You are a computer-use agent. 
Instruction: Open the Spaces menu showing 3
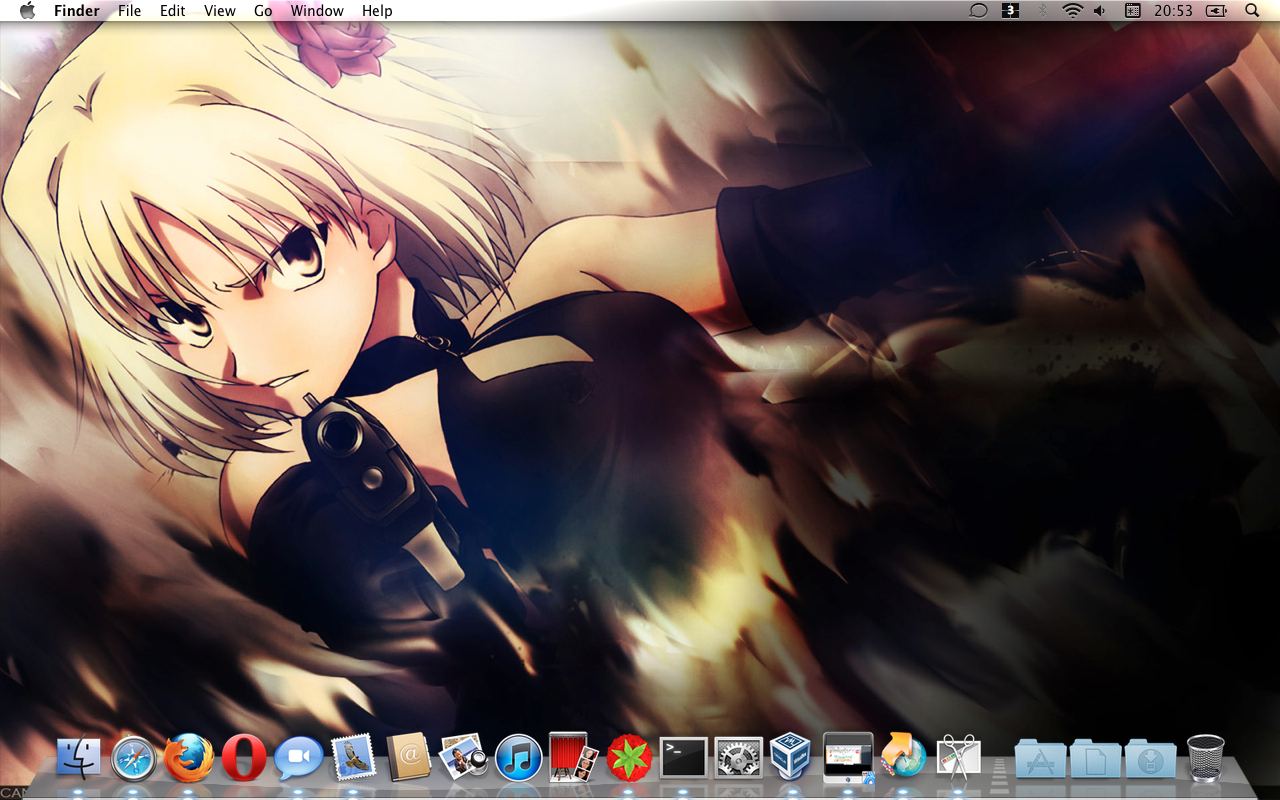coord(1010,11)
